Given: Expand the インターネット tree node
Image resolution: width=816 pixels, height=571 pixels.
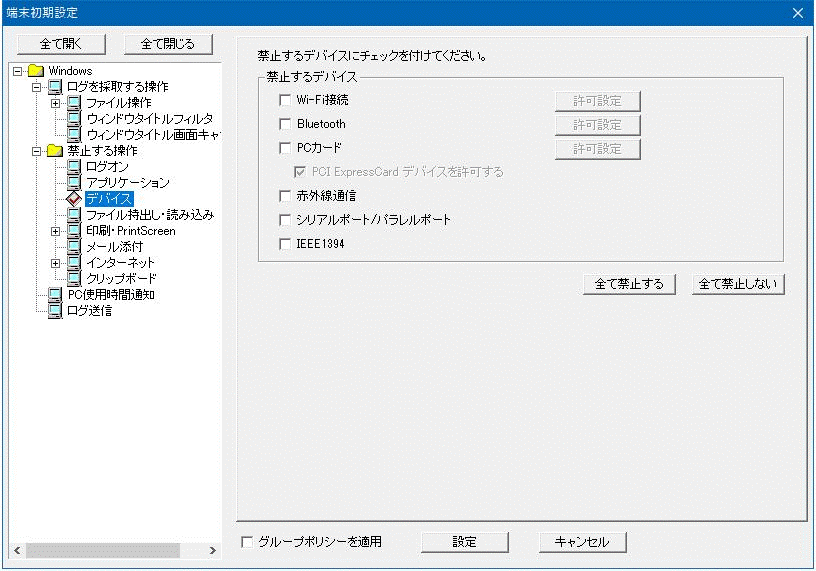Looking at the screenshot, I should [x=56, y=263].
